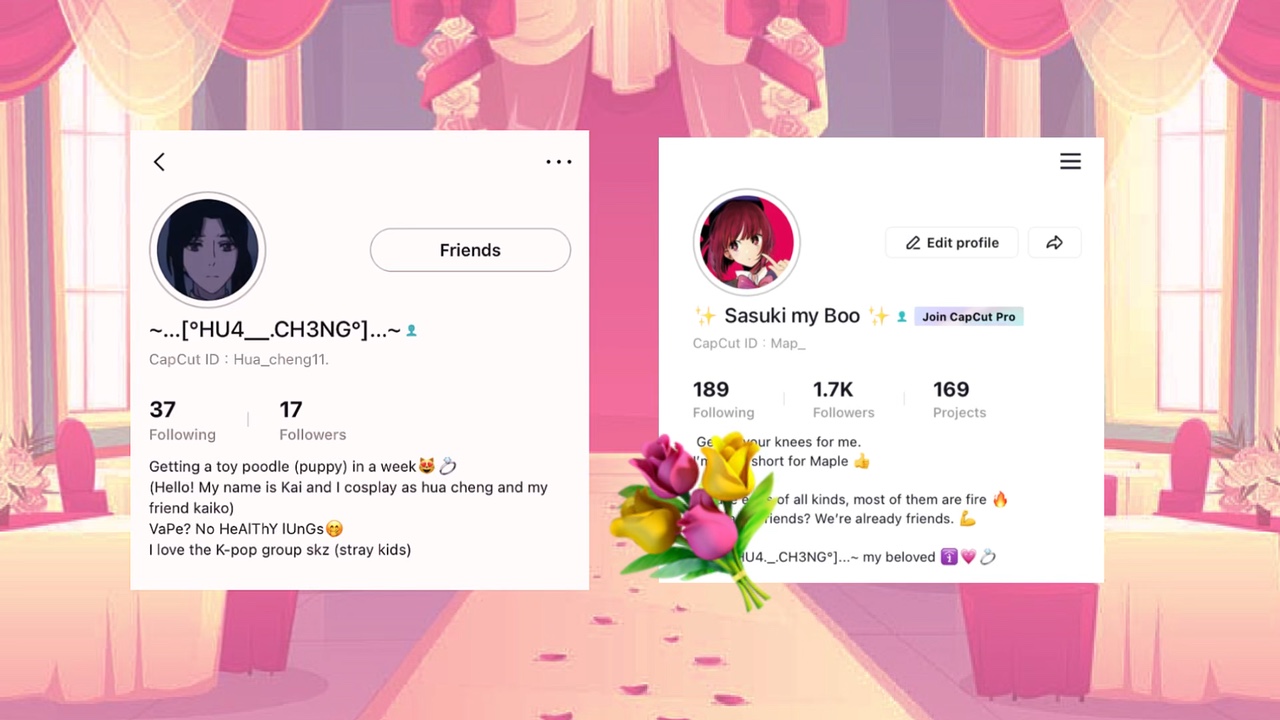Click the share arrow button
The image size is (1280, 720).
1054,243
